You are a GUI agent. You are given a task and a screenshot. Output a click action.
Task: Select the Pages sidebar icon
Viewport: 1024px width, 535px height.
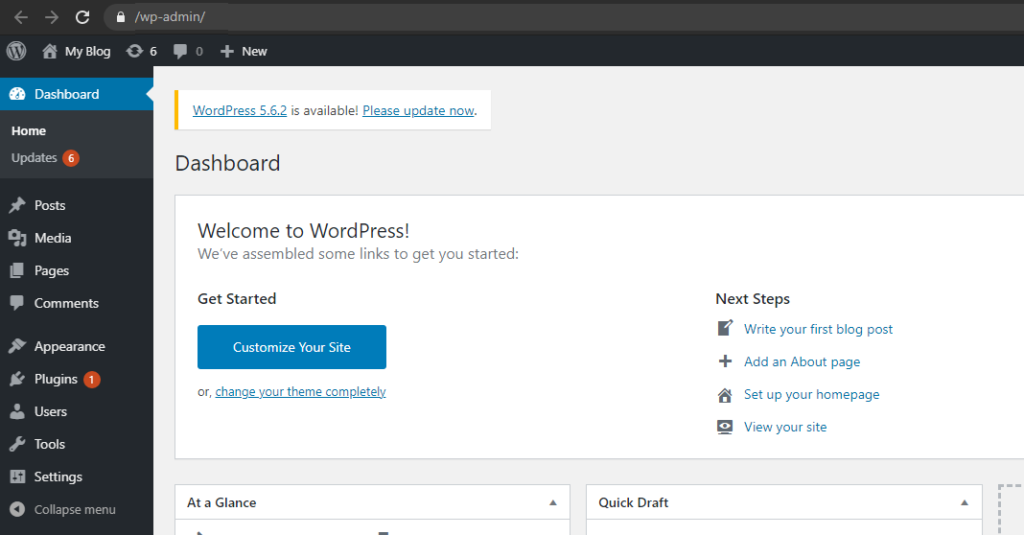pyautogui.click(x=17, y=270)
